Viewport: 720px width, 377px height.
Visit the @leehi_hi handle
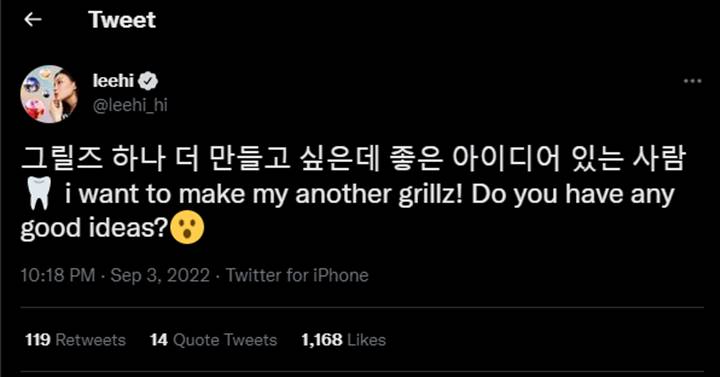pyautogui.click(x=130, y=105)
